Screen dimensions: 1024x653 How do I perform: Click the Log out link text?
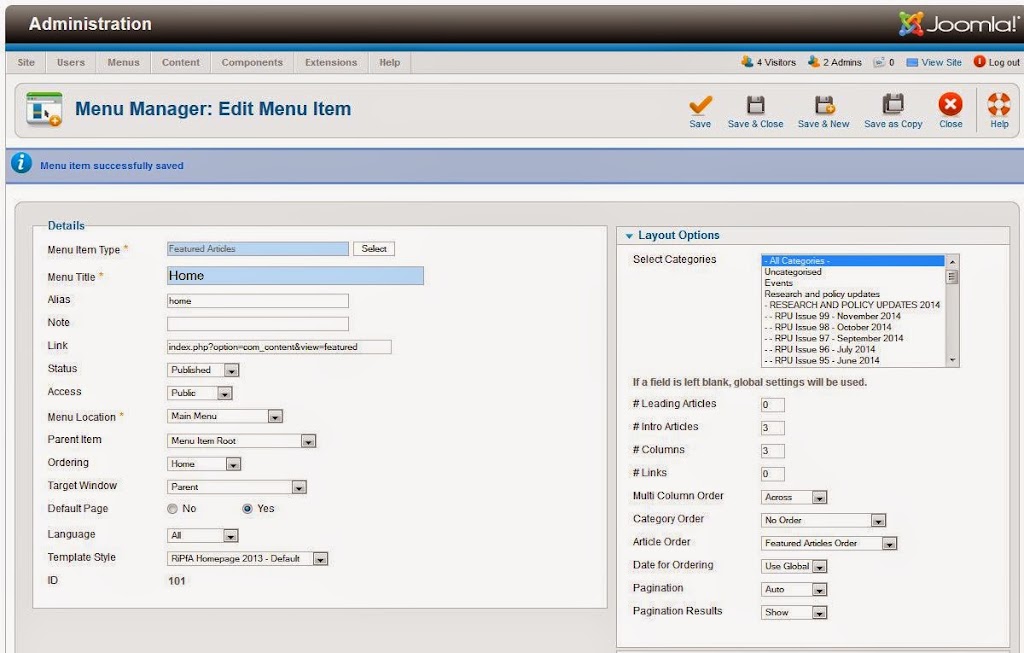1004,63
